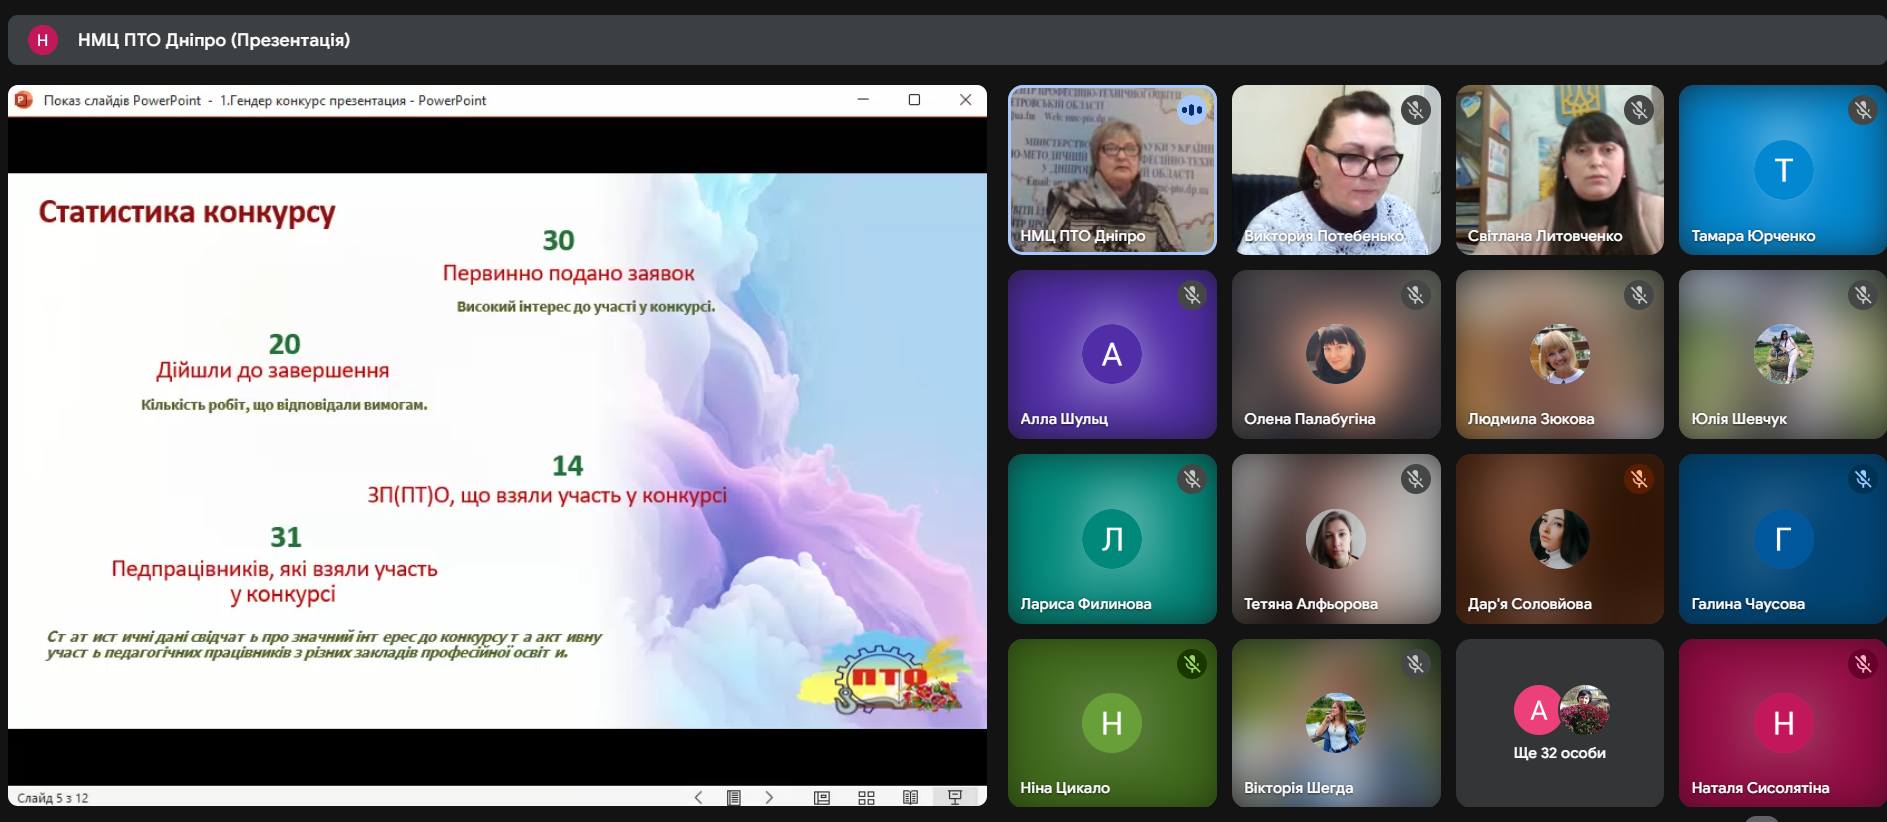The width and height of the screenshot is (1887, 822).
Task: Switch to Normal view icon
Action: pyautogui.click(x=822, y=797)
